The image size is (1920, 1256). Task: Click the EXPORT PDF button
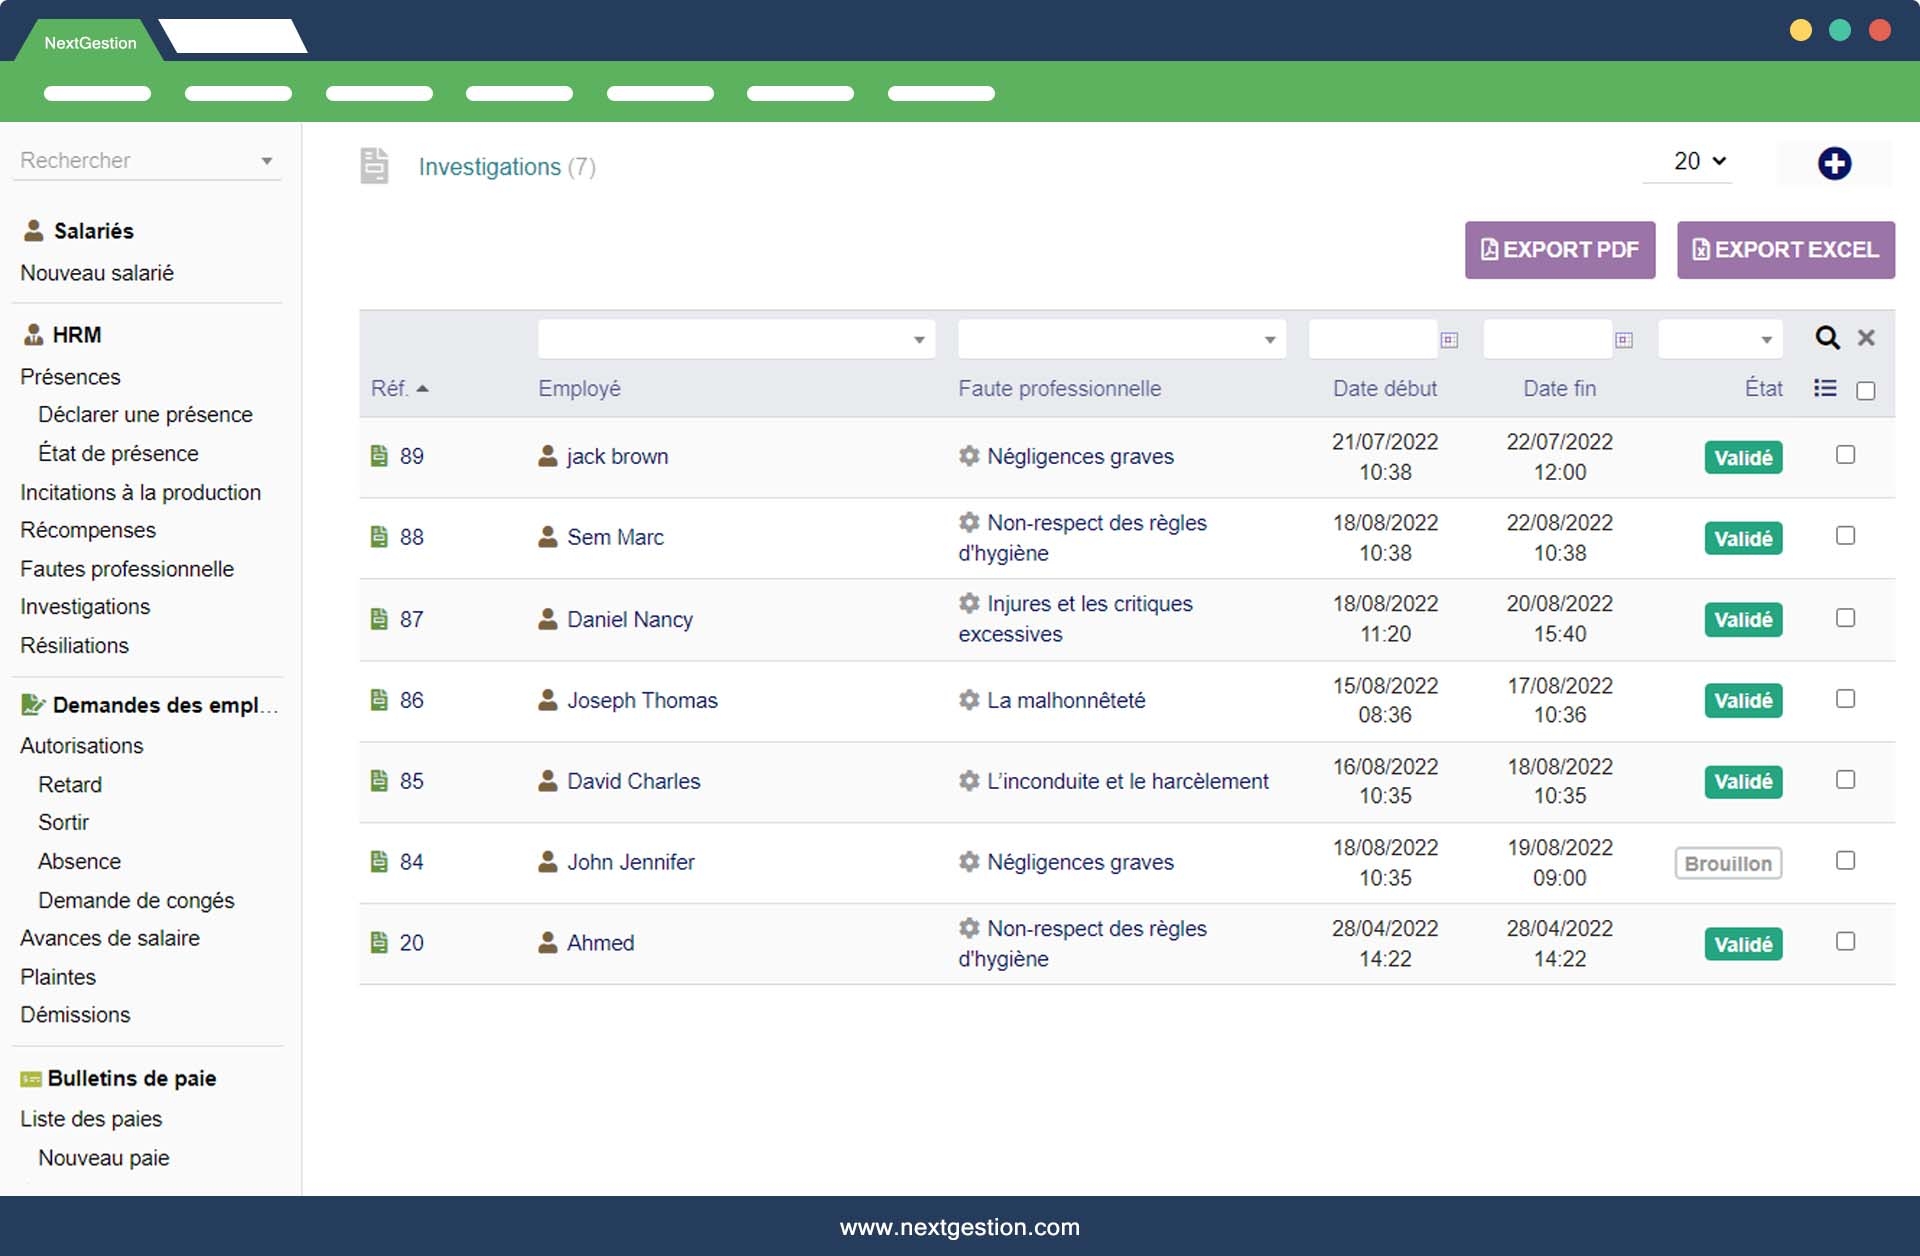(1559, 250)
